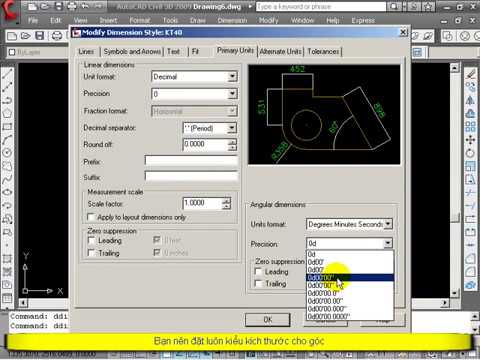Click the New drawing icon in toolbar
This screenshot has width=480, height=360.
coord(12,36)
